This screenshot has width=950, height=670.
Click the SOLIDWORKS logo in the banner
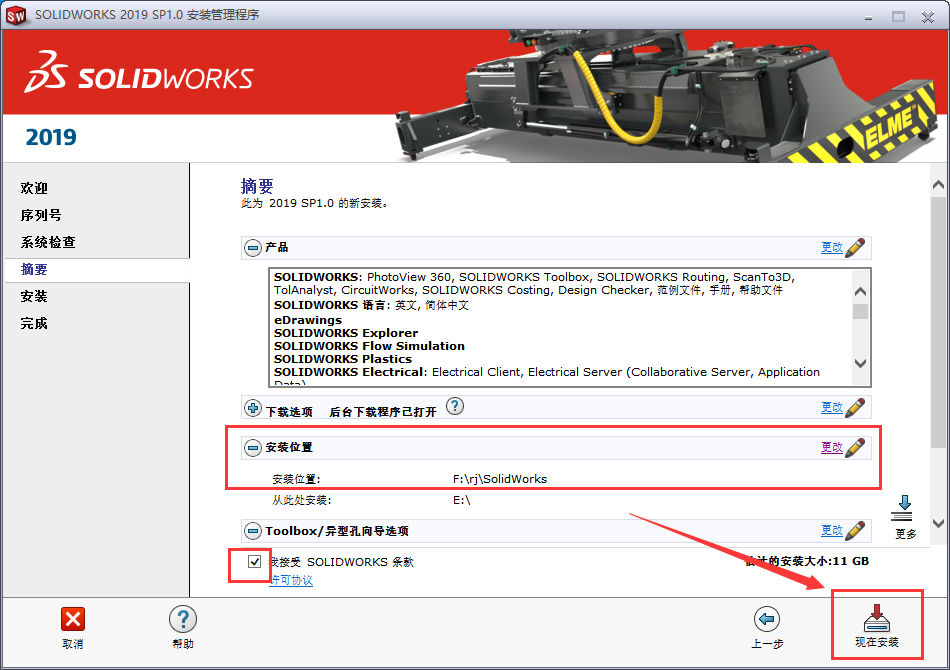click(x=139, y=73)
